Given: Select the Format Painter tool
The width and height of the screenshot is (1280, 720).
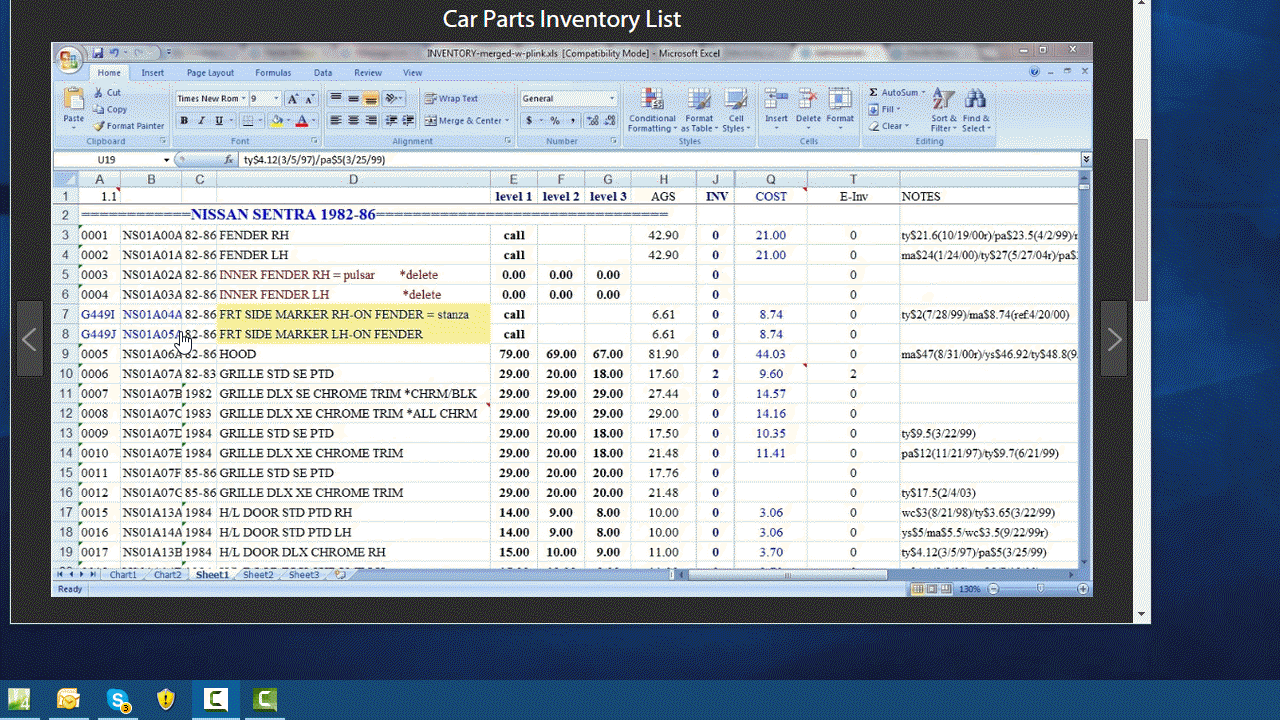Looking at the screenshot, I should [x=129, y=126].
